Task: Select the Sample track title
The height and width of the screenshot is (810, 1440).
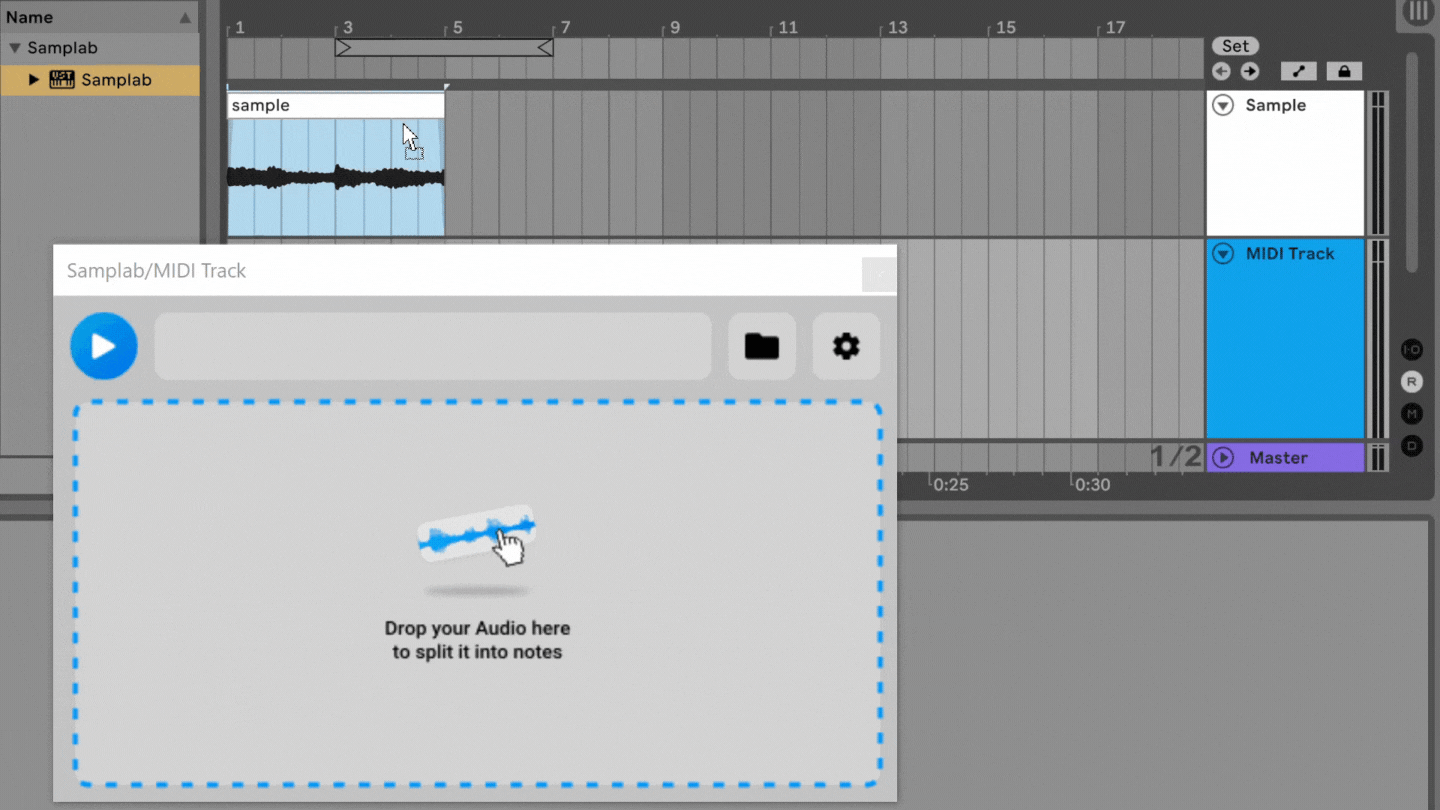Action: 1276,105
